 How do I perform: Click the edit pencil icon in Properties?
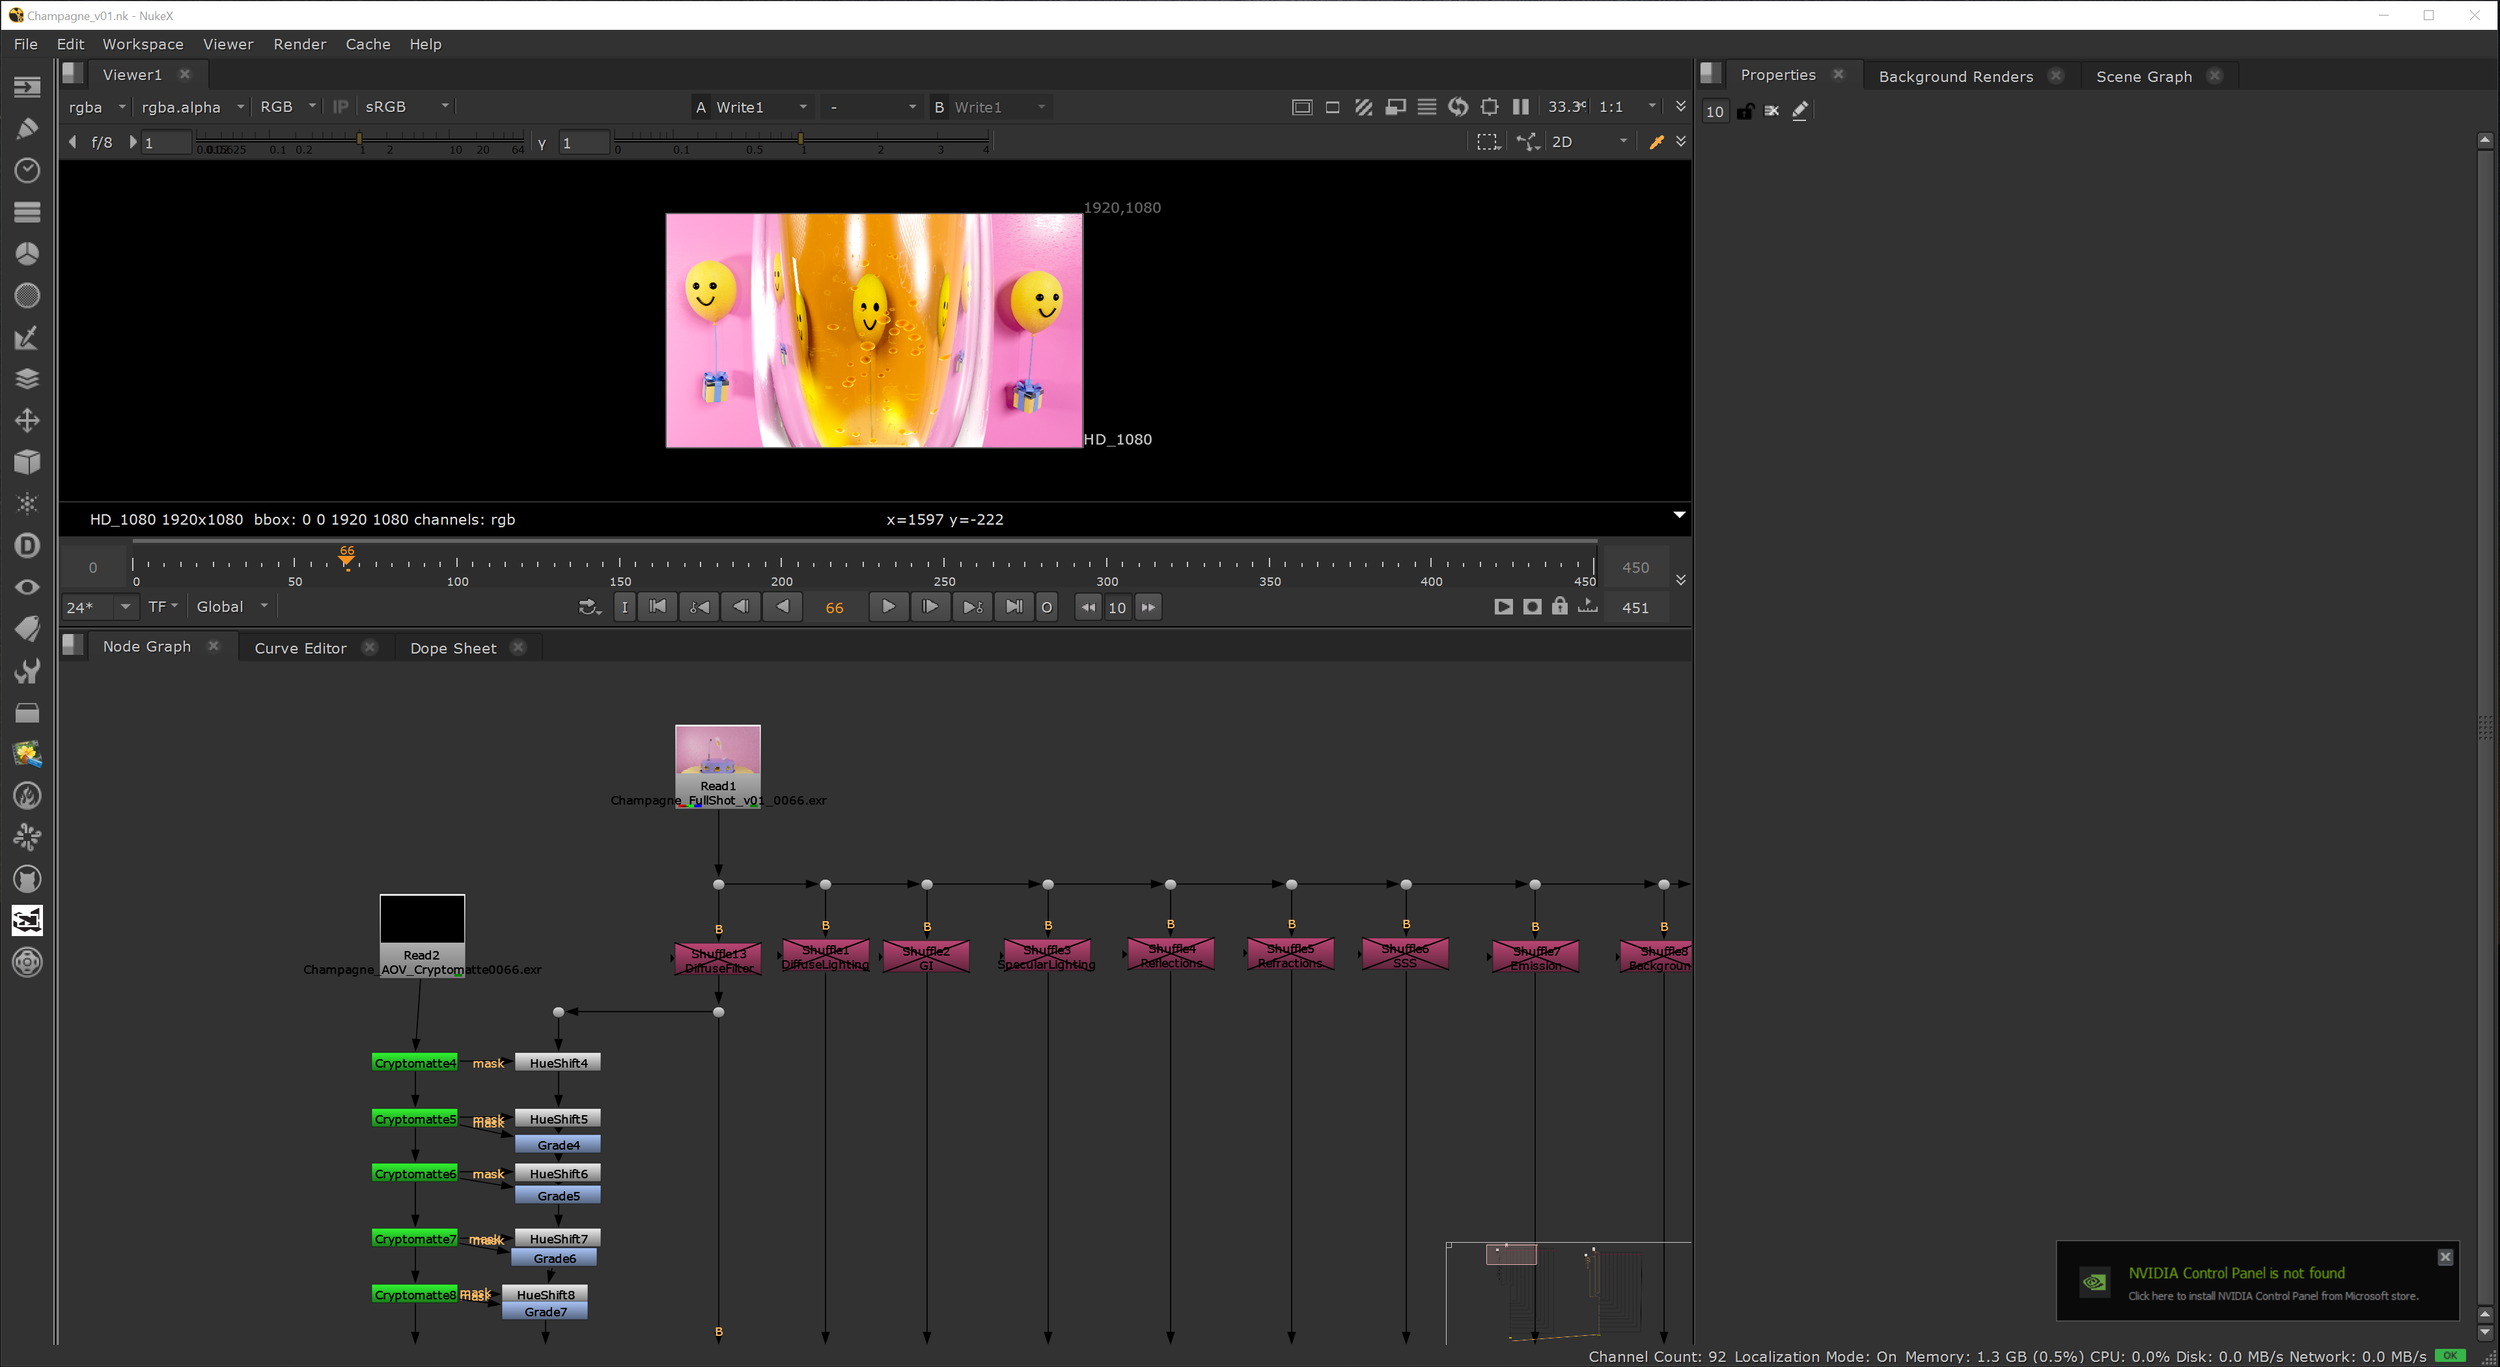tap(1800, 111)
